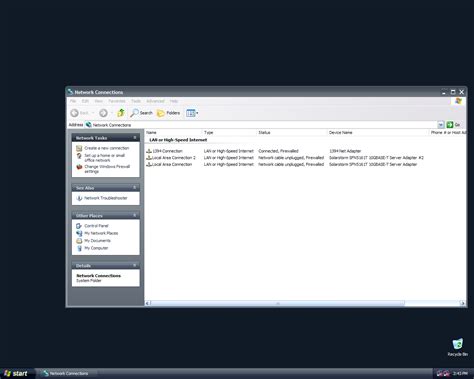Click the Create a new connection link

107,148
